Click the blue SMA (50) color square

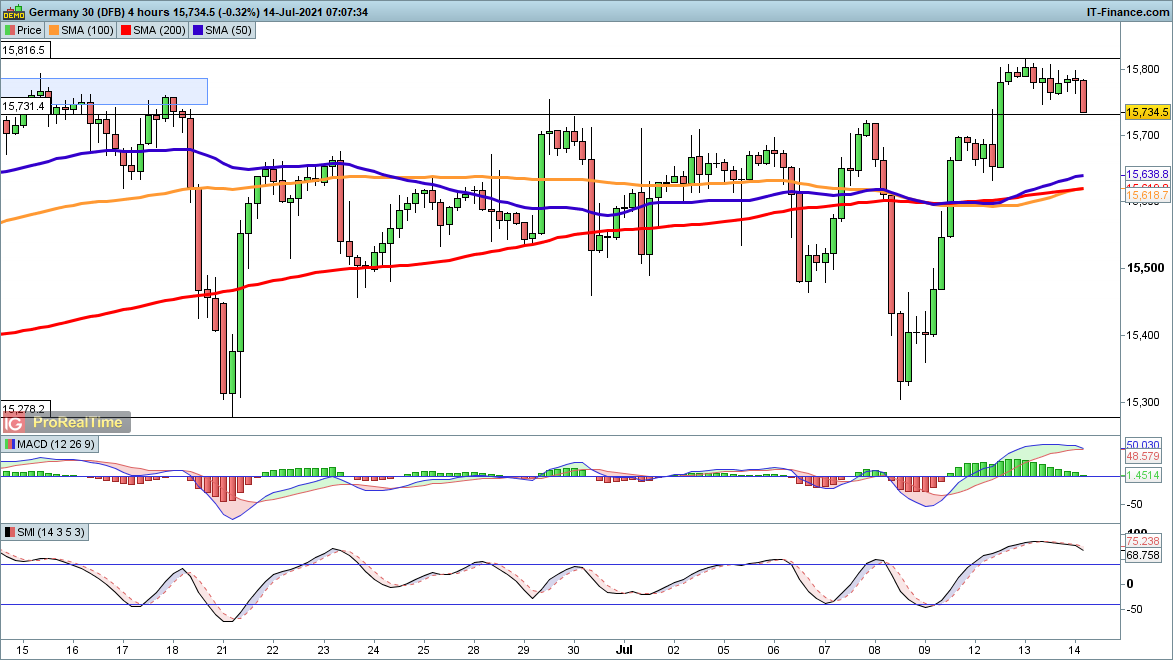[198, 30]
